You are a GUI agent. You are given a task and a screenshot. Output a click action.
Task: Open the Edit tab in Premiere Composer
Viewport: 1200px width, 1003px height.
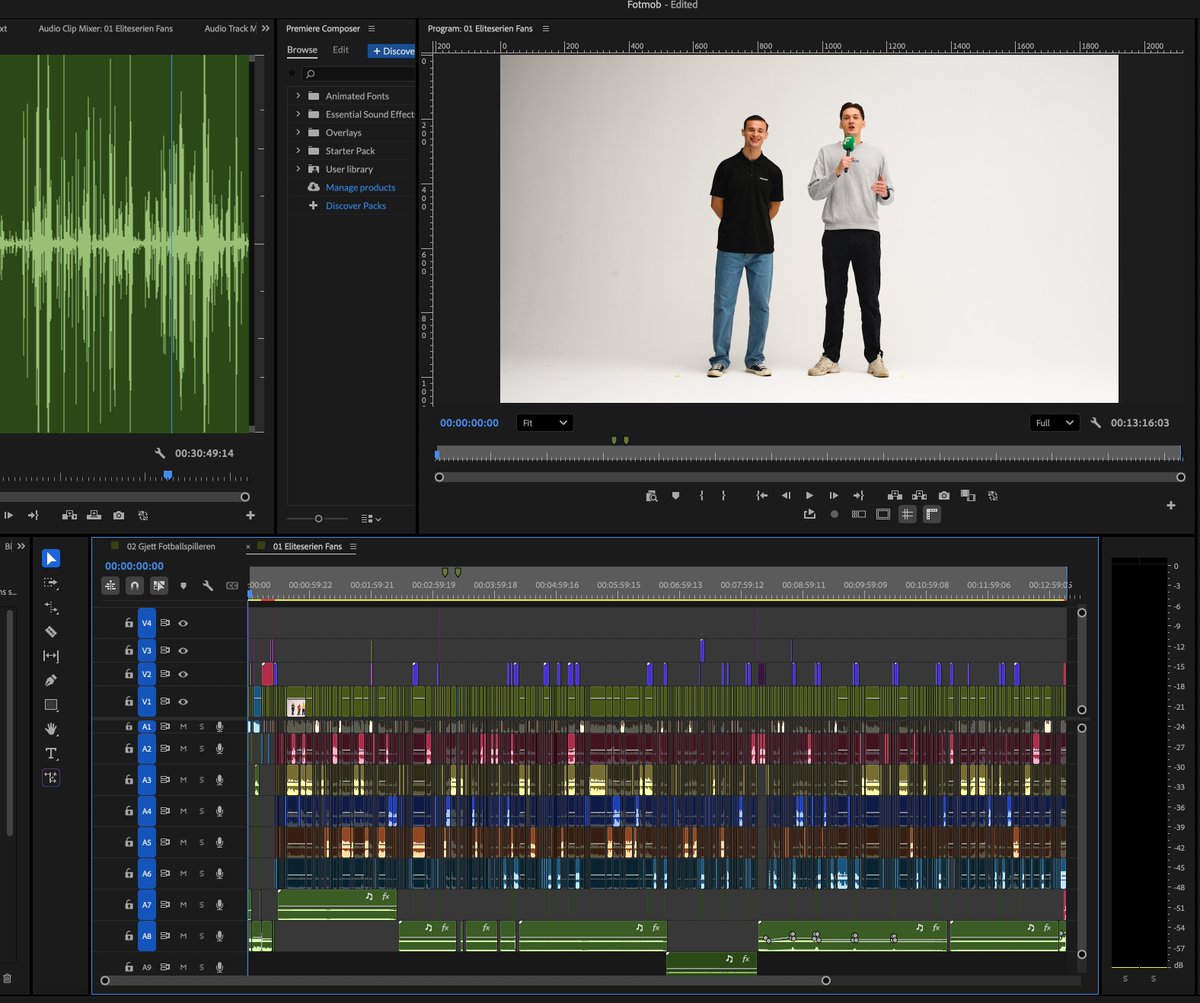coord(341,50)
